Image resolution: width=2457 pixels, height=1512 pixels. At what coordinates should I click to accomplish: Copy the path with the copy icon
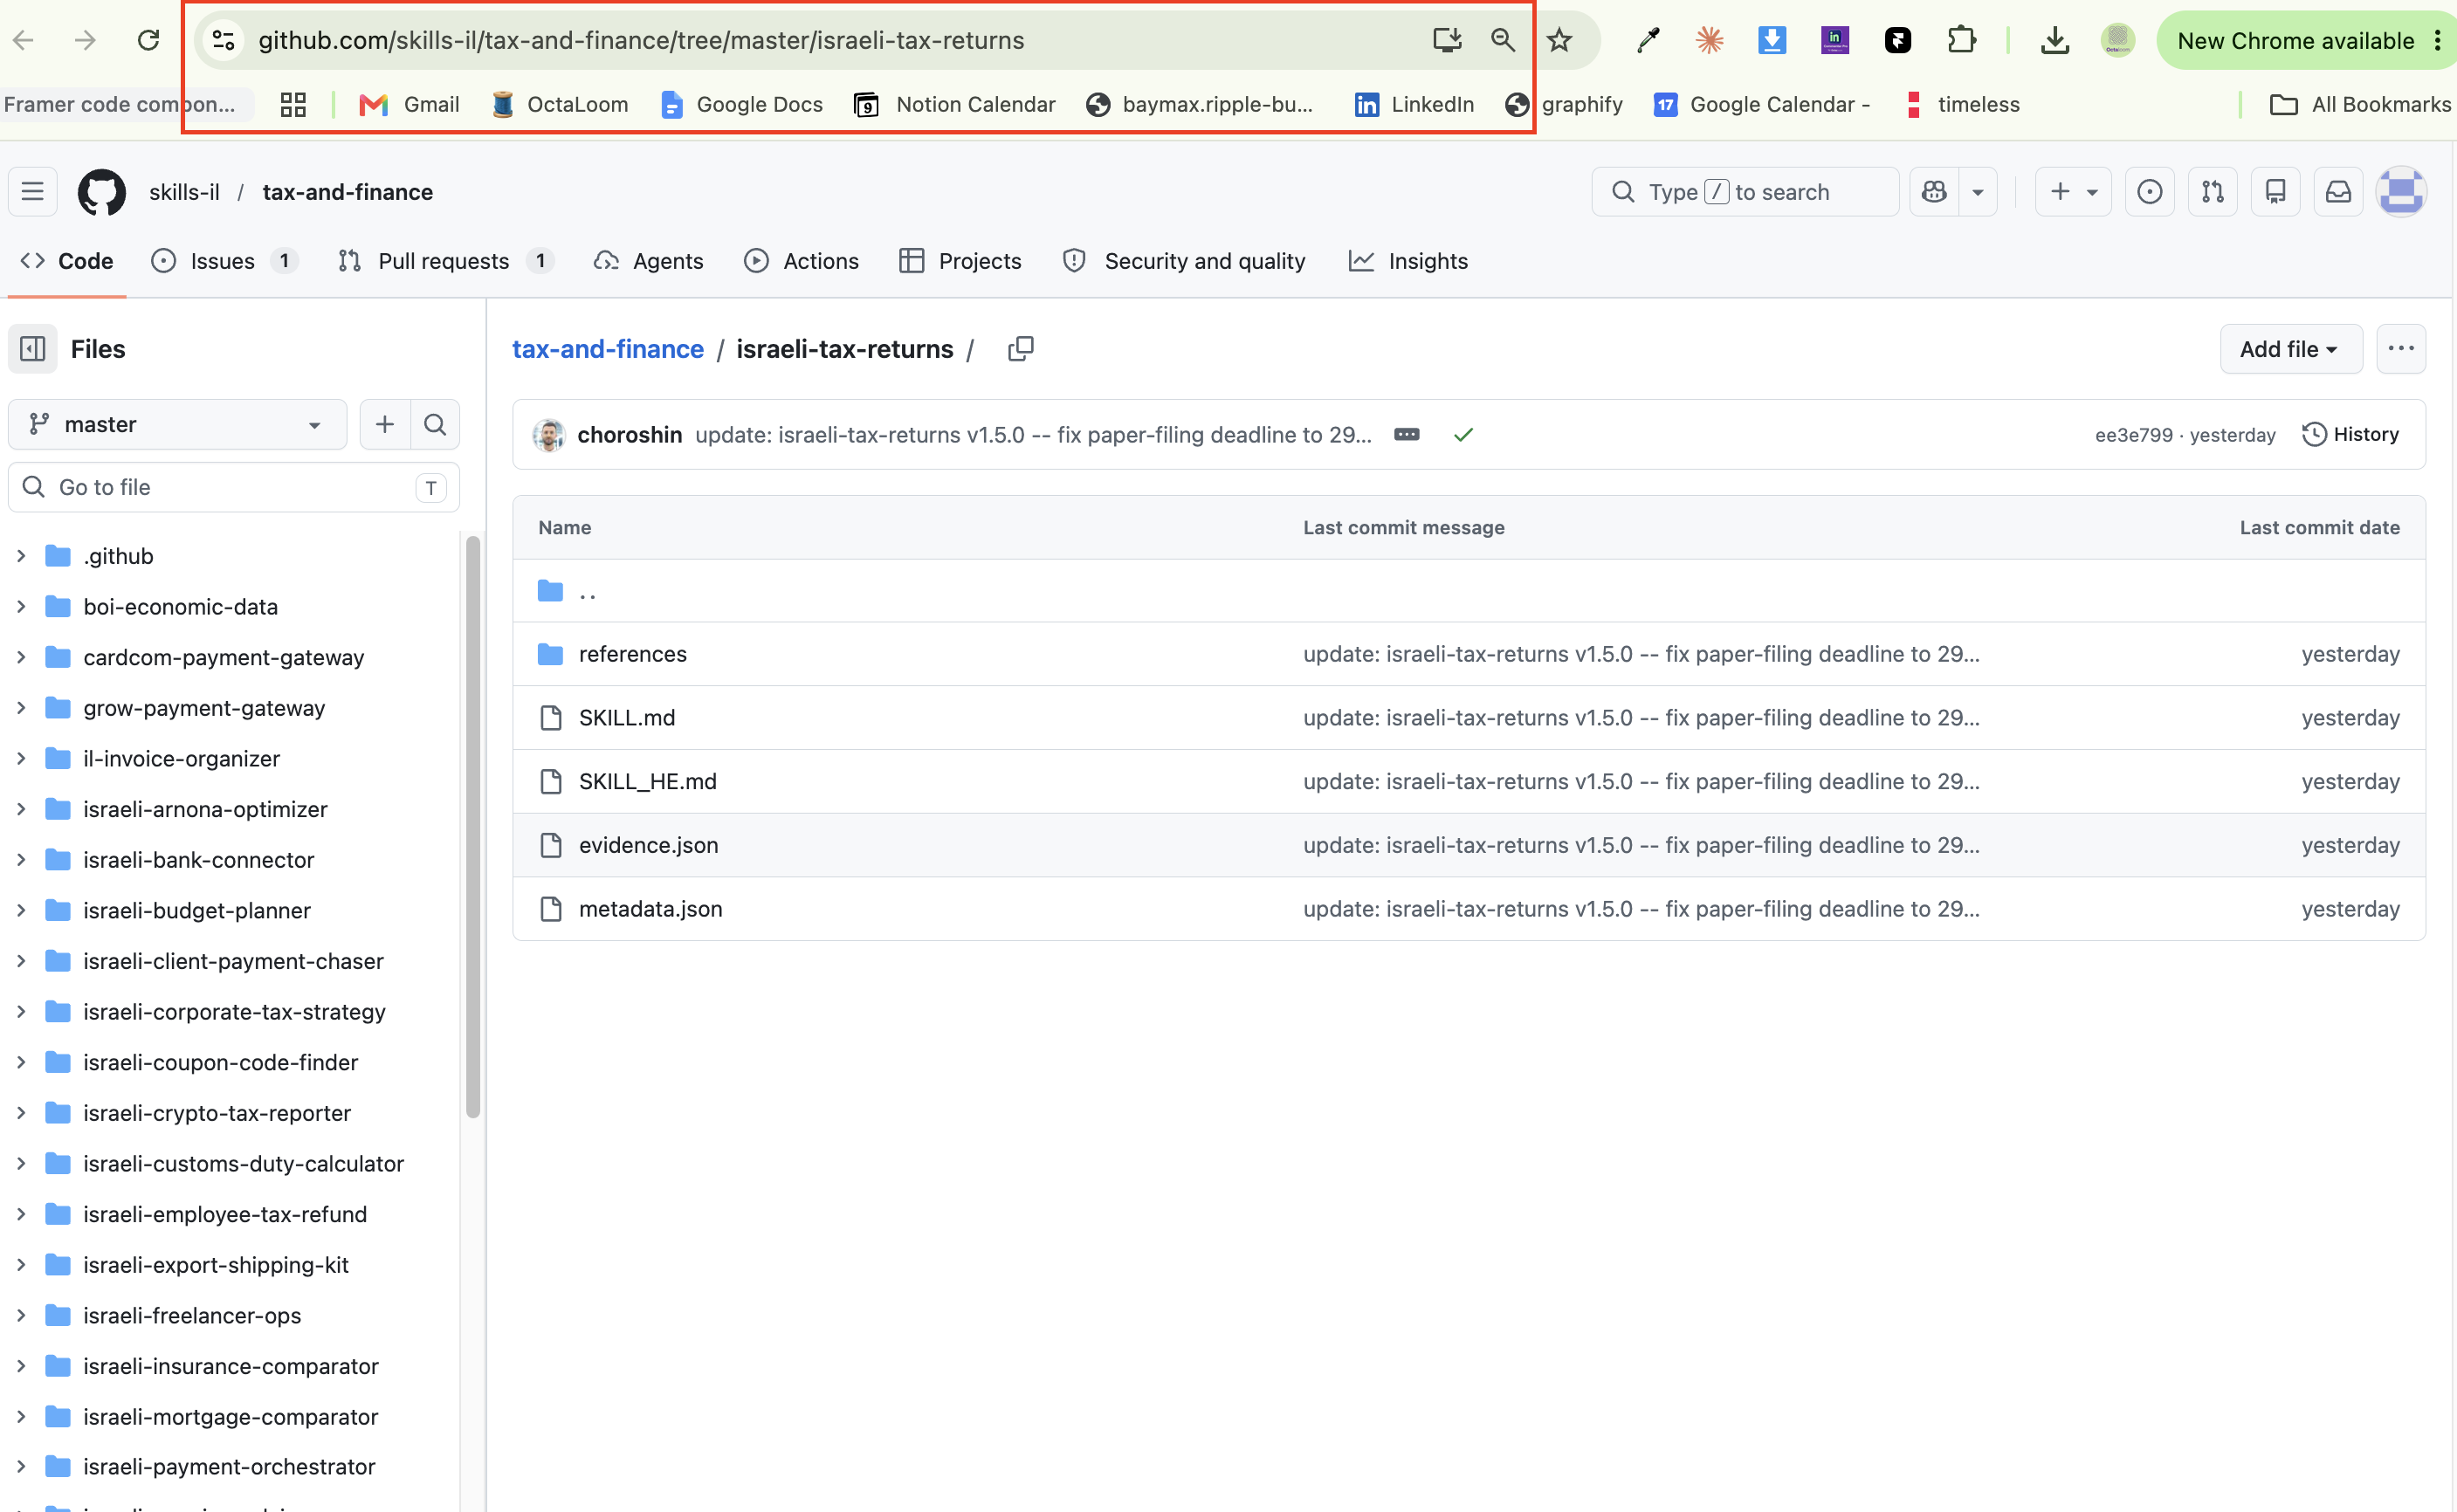(1020, 349)
